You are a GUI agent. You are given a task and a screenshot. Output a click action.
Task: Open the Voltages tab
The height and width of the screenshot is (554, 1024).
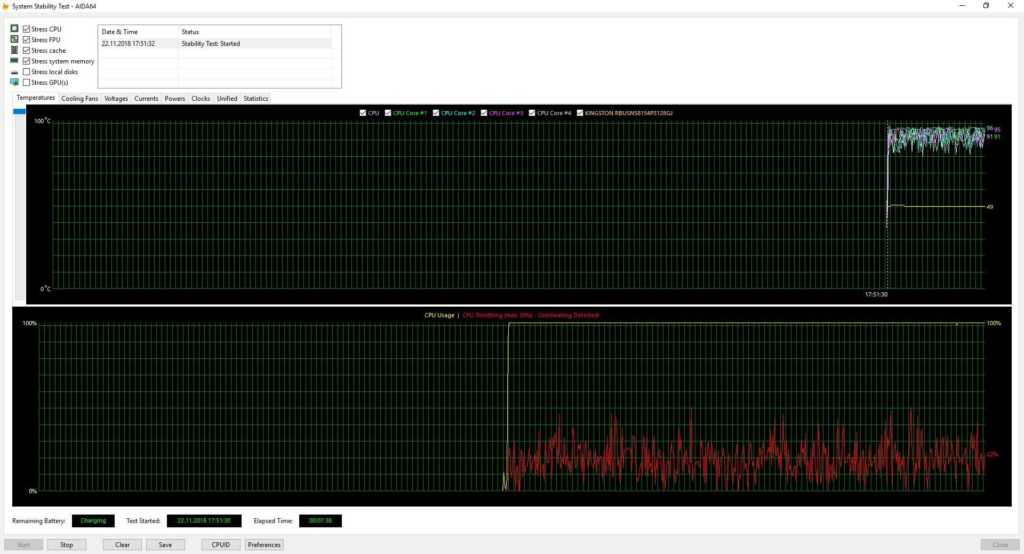[116, 99]
